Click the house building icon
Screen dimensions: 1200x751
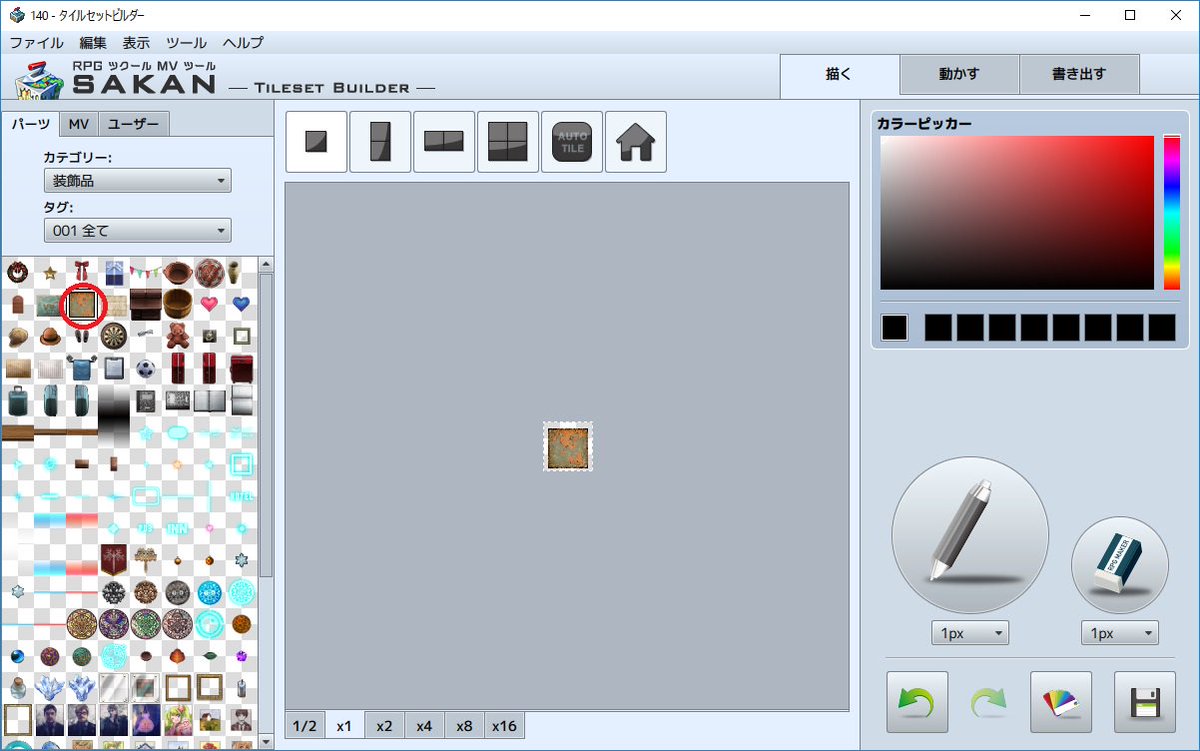pos(636,142)
